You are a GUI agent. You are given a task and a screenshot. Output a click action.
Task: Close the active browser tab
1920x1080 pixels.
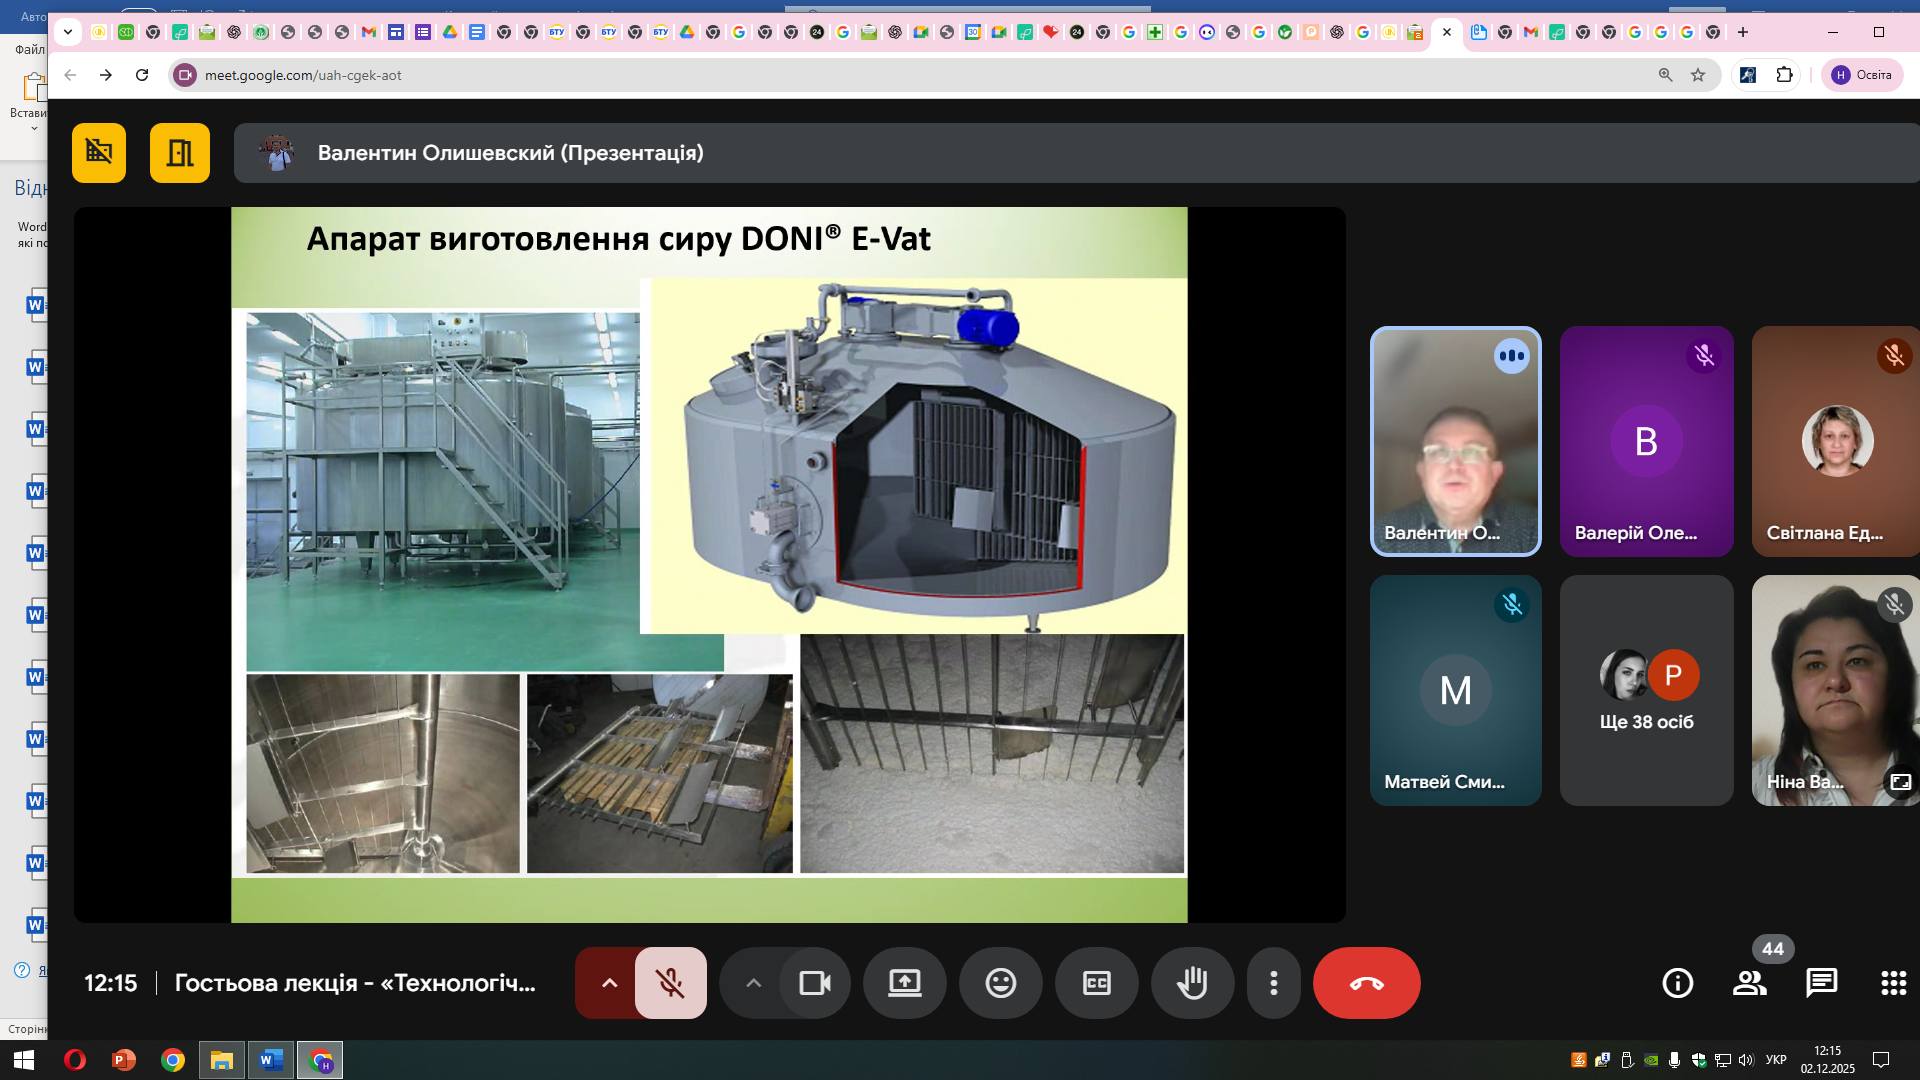point(1446,32)
